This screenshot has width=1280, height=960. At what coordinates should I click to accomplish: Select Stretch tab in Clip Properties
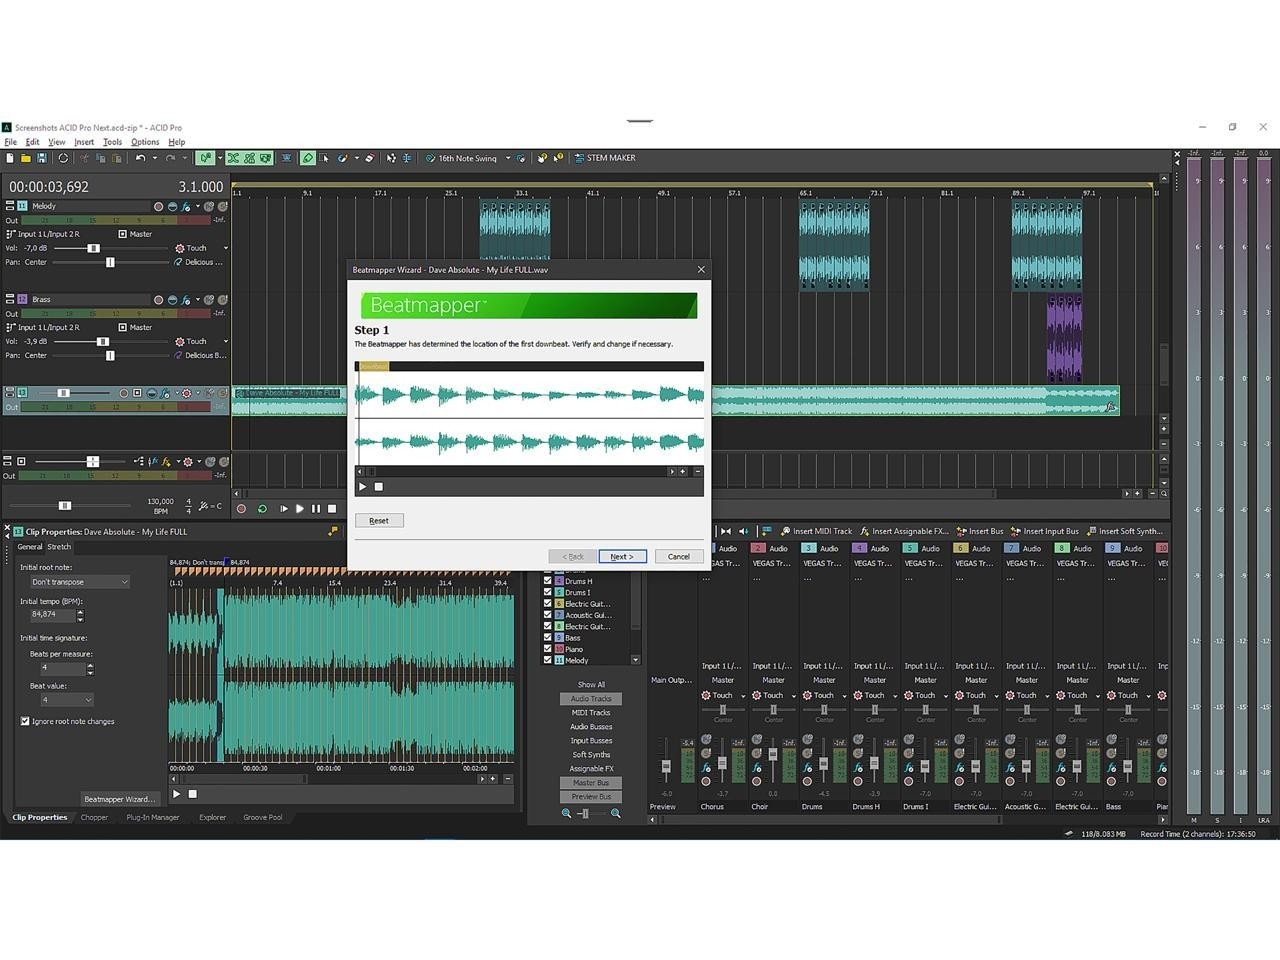pos(59,547)
